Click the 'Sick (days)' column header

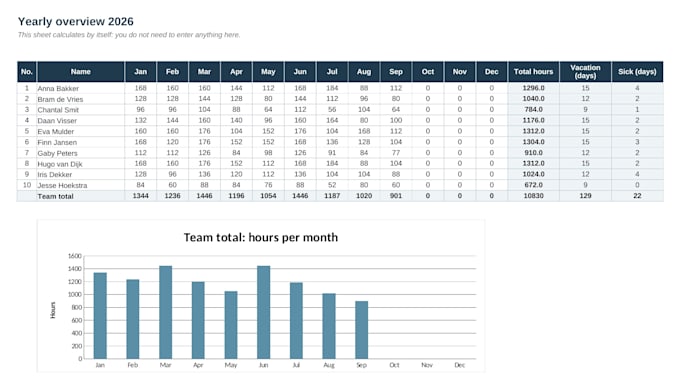pos(637,72)
